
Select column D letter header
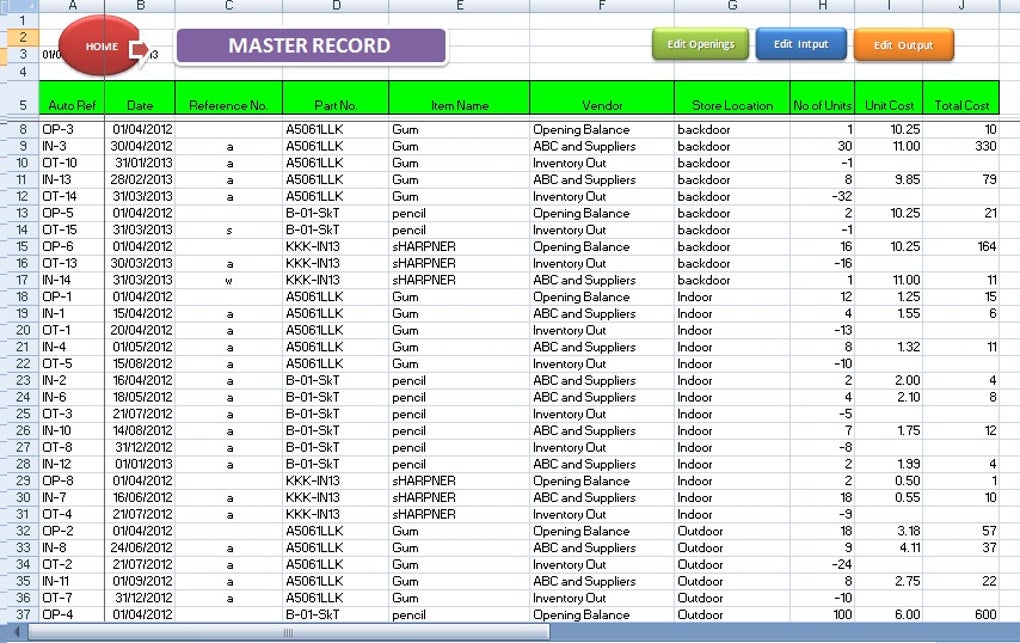(x=336, y=6)
